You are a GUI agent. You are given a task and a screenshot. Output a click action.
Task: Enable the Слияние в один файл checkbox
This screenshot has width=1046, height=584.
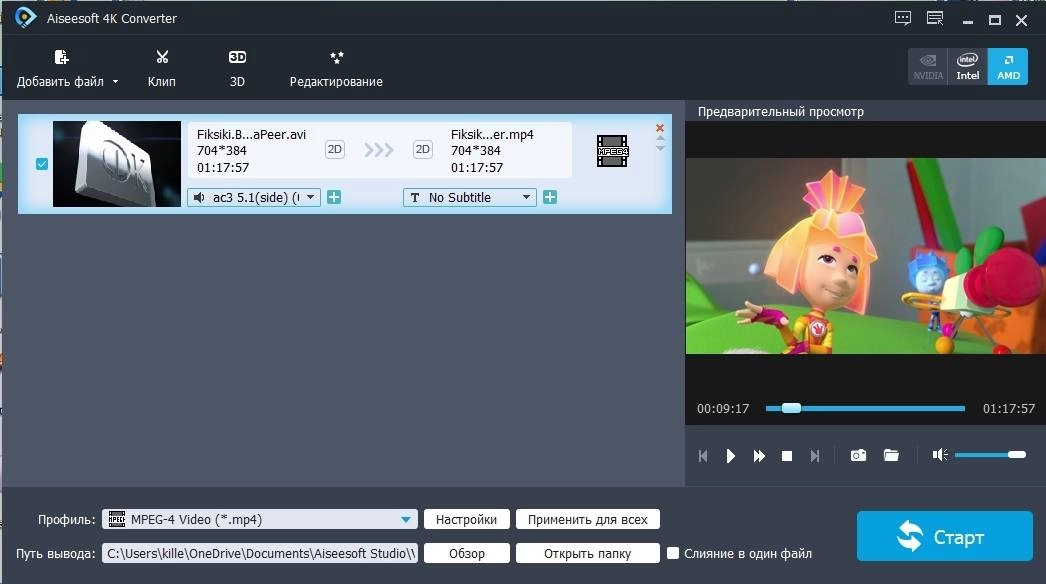tap(673, 553)
